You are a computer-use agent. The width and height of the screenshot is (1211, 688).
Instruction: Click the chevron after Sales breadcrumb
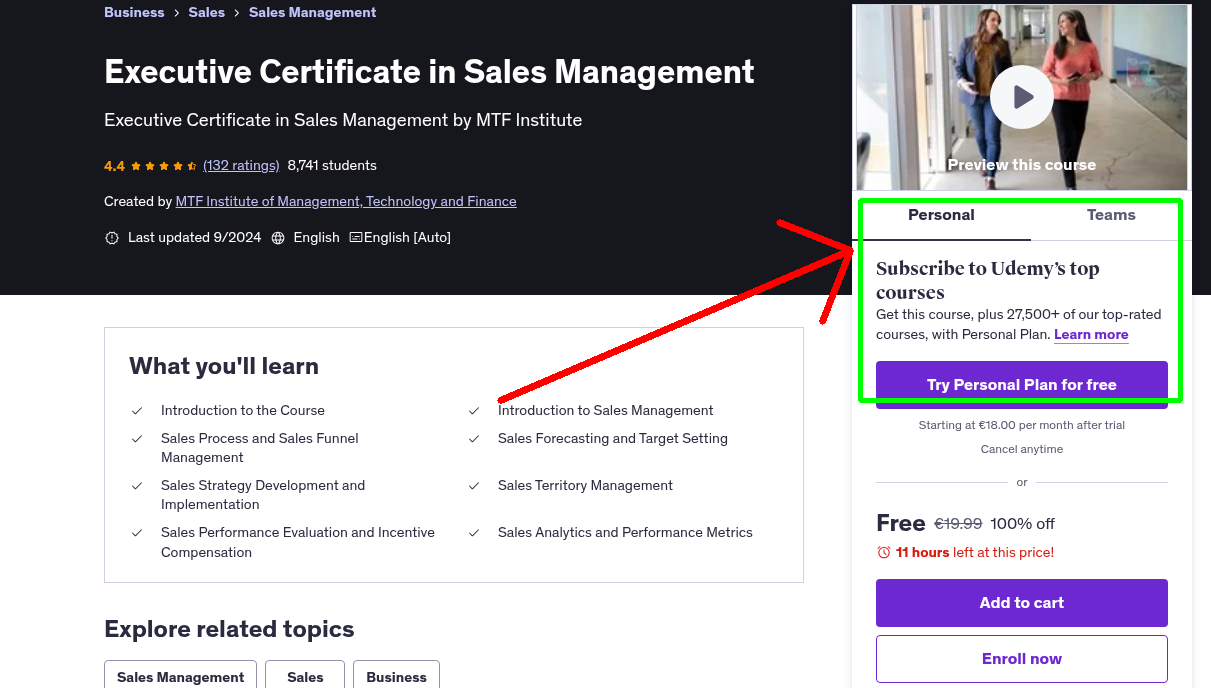point(236,13)
